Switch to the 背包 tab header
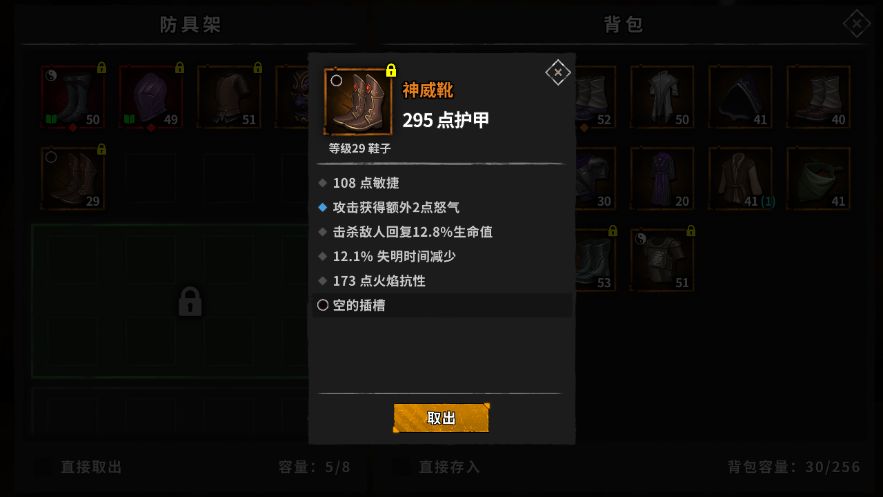The width and height of the screenshot is (883, 497). (x=623, y=24)
